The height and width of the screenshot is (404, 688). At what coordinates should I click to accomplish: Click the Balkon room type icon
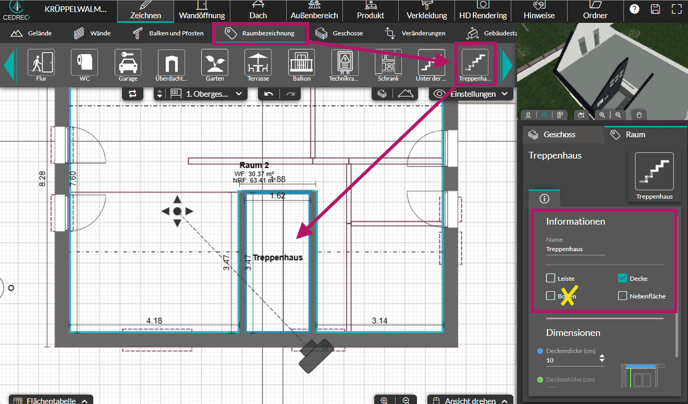click(x=300, y=65)
